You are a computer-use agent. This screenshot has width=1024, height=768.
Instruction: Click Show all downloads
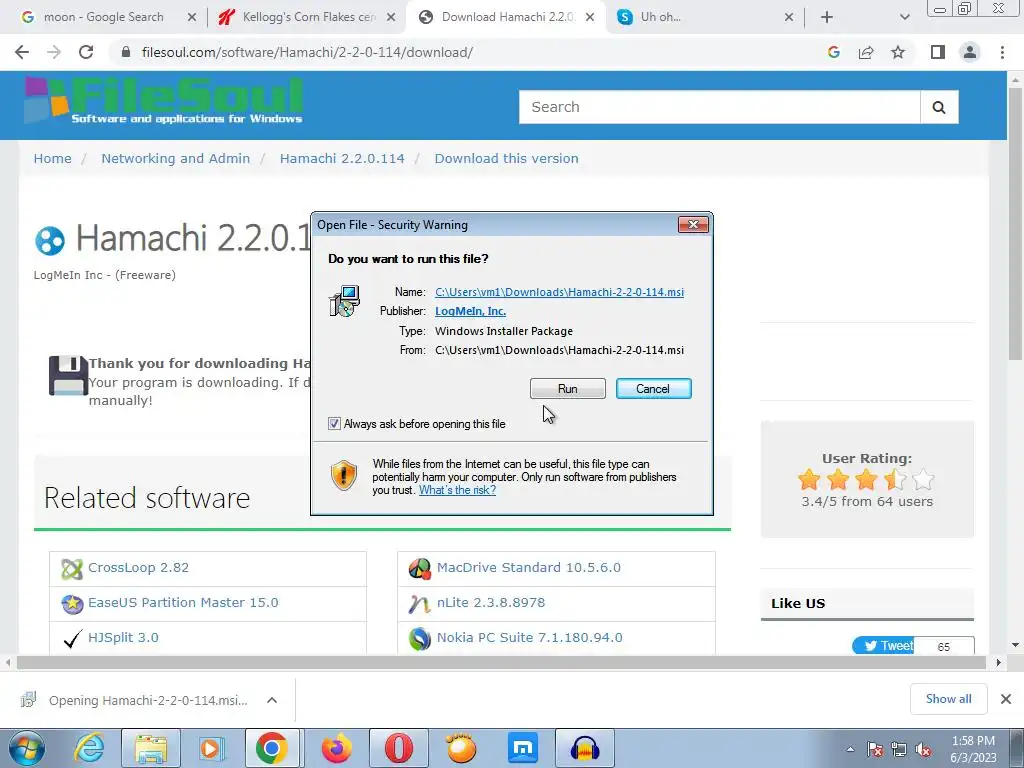948,699
